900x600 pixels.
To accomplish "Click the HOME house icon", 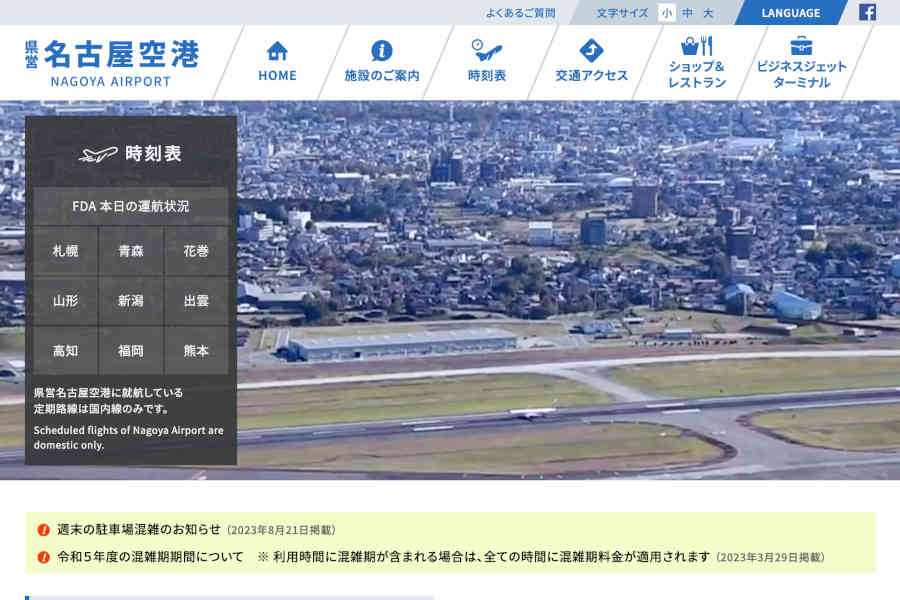I will (x=277, y=50).
